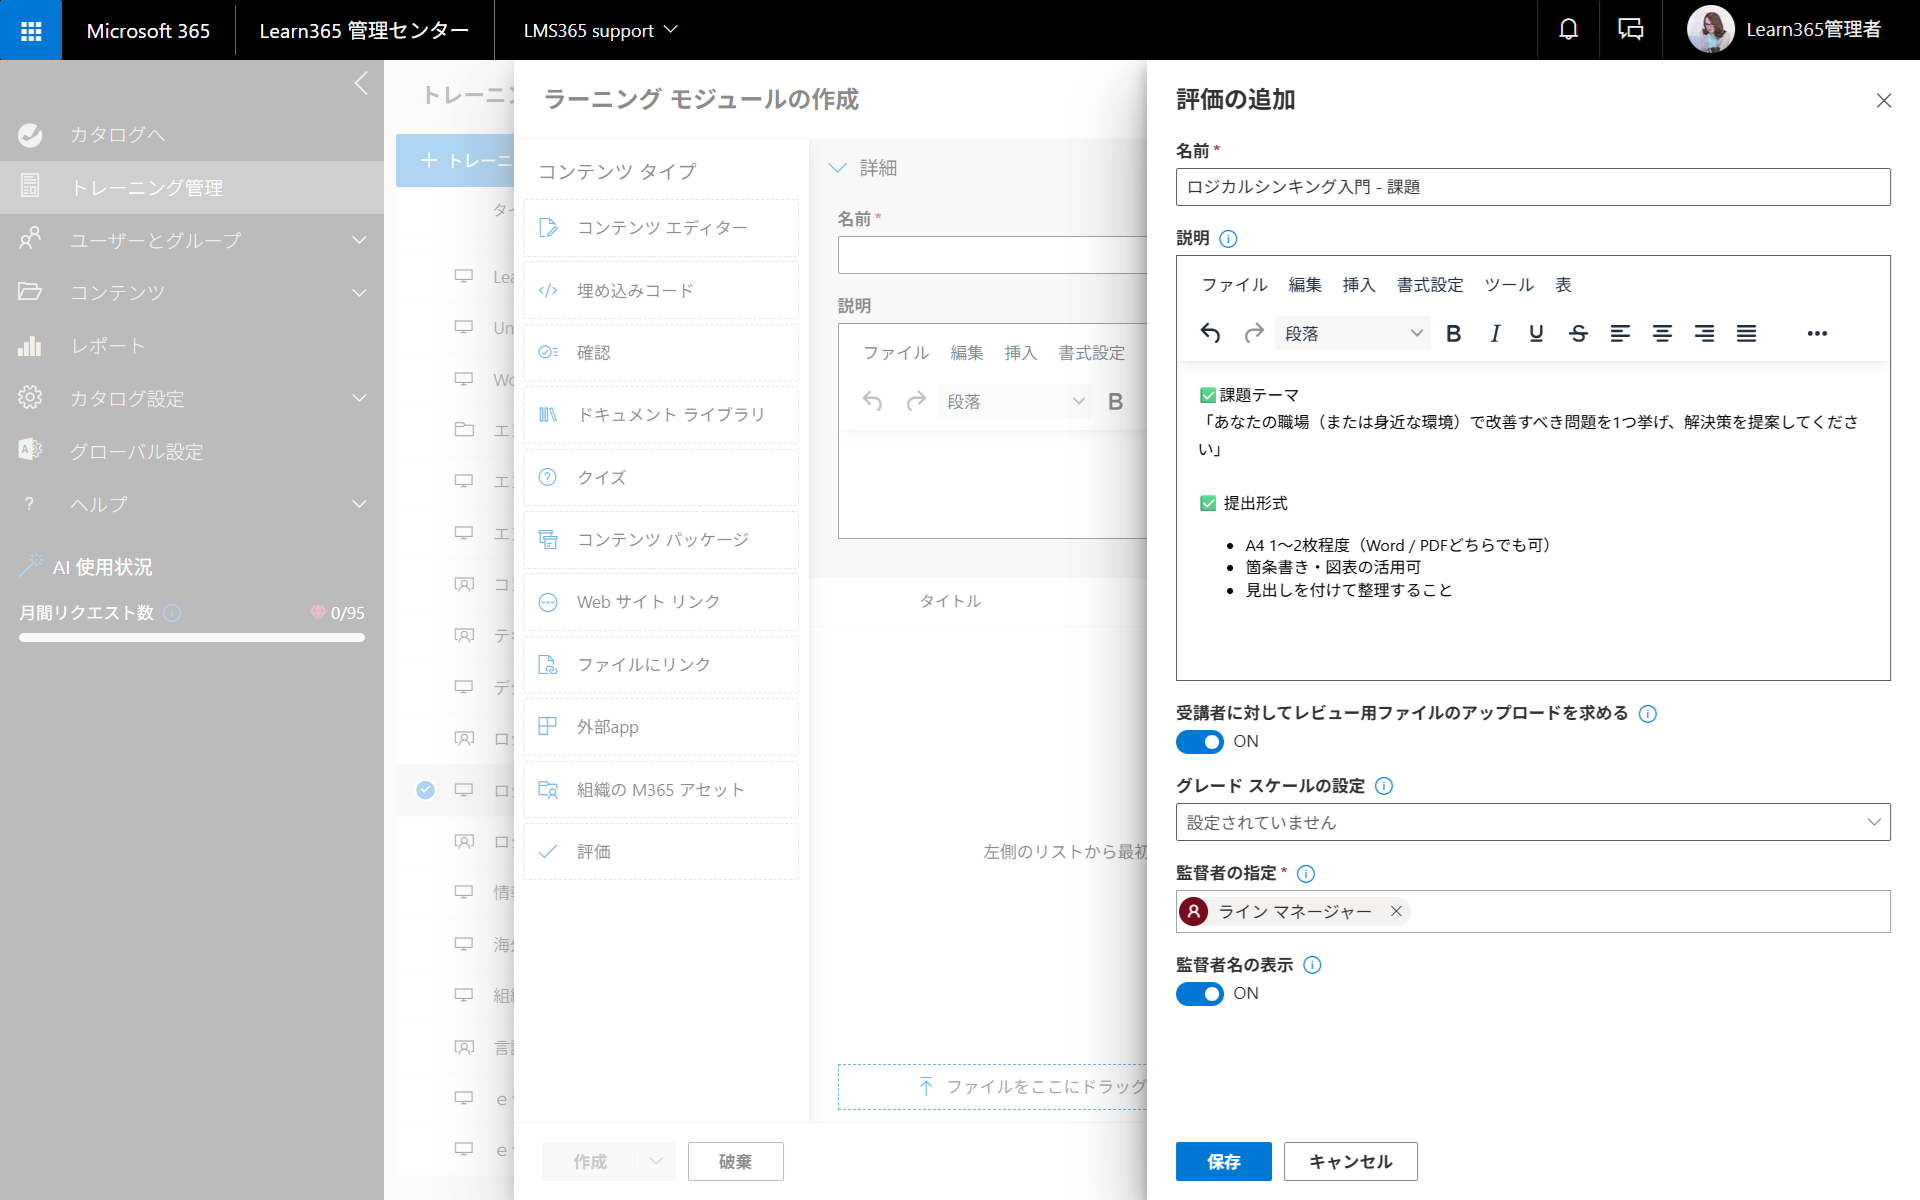This screenshot has height=1200, width=1920.
Task: Align text right in description editor
Action: (x=1704, y=333)
